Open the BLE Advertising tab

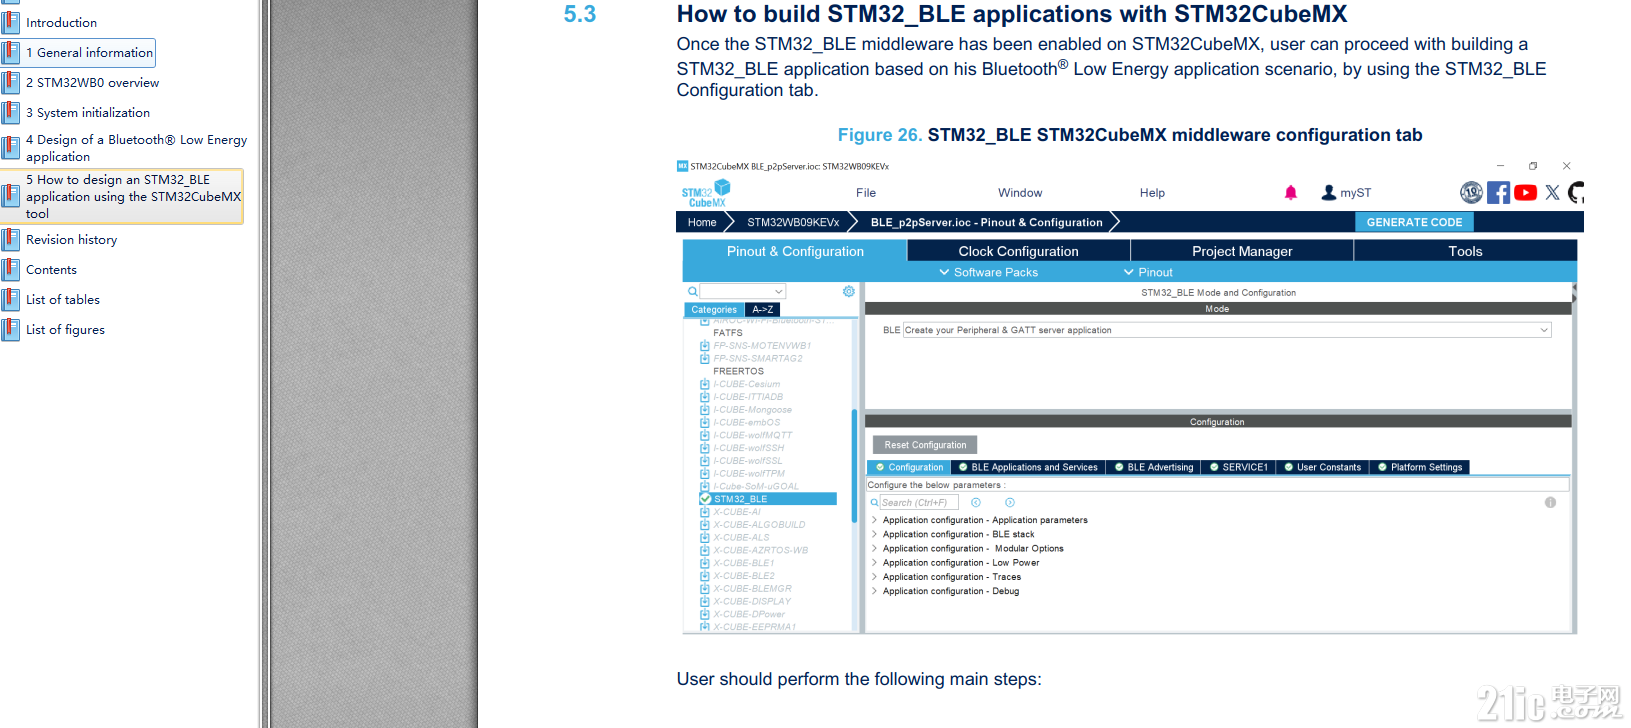1154,467
